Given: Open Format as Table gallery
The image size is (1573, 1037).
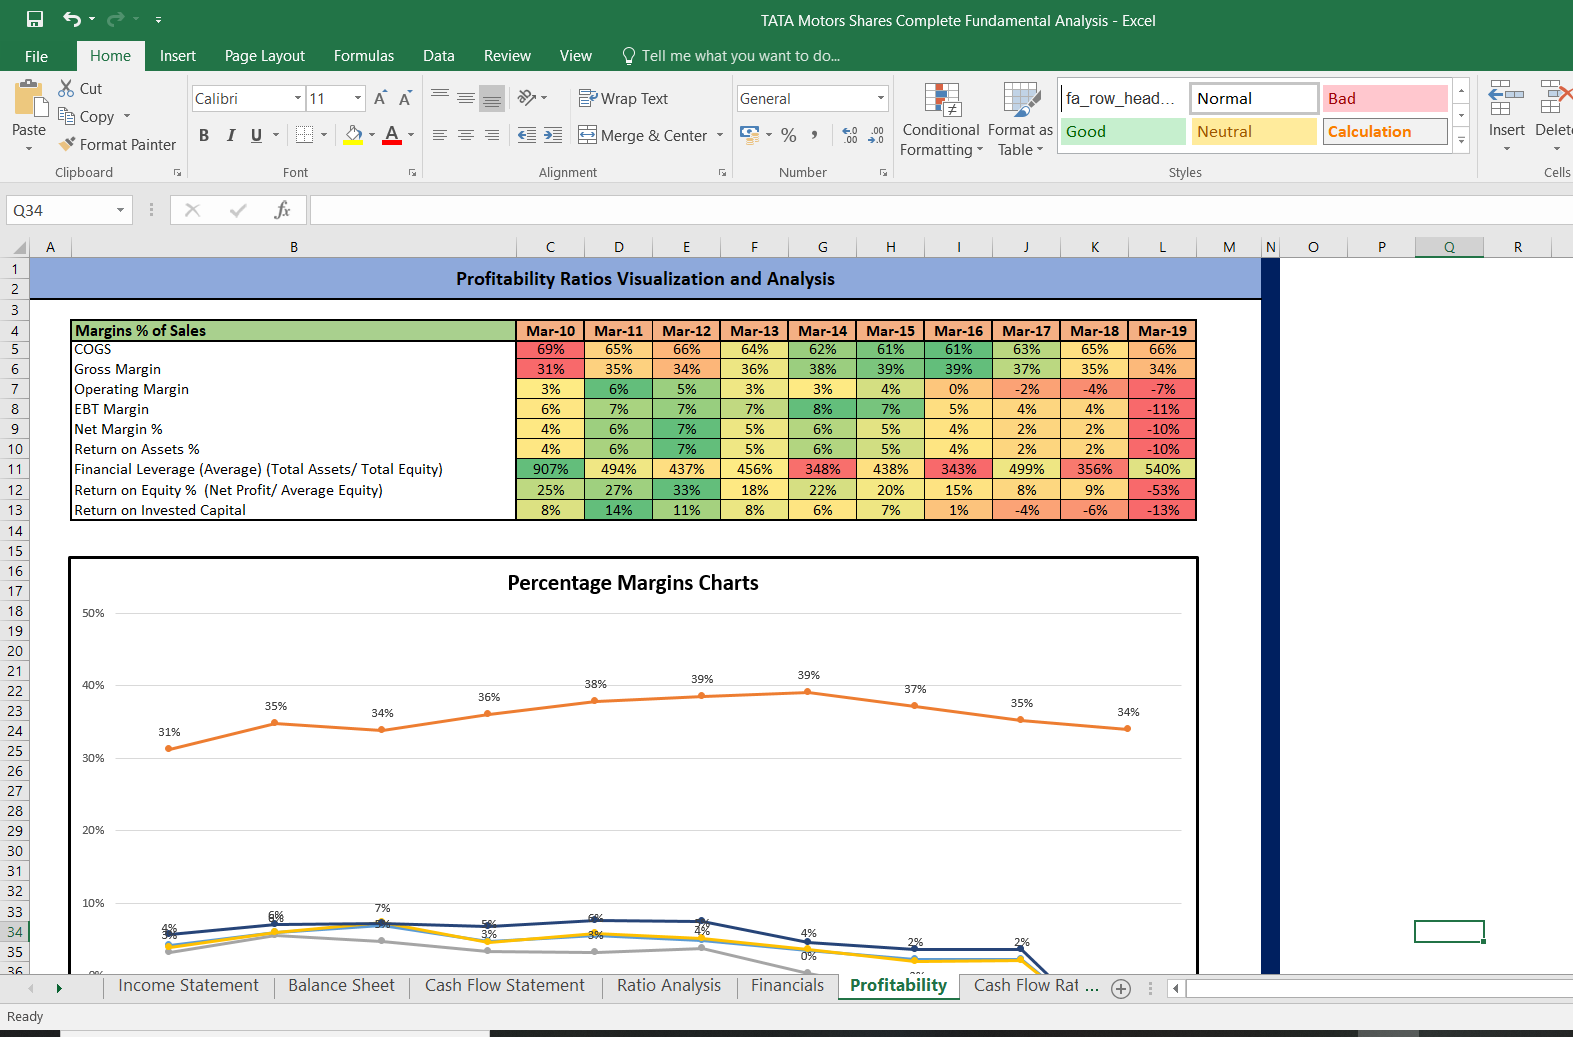Looking at the screenshot, I should (1021, 120).
